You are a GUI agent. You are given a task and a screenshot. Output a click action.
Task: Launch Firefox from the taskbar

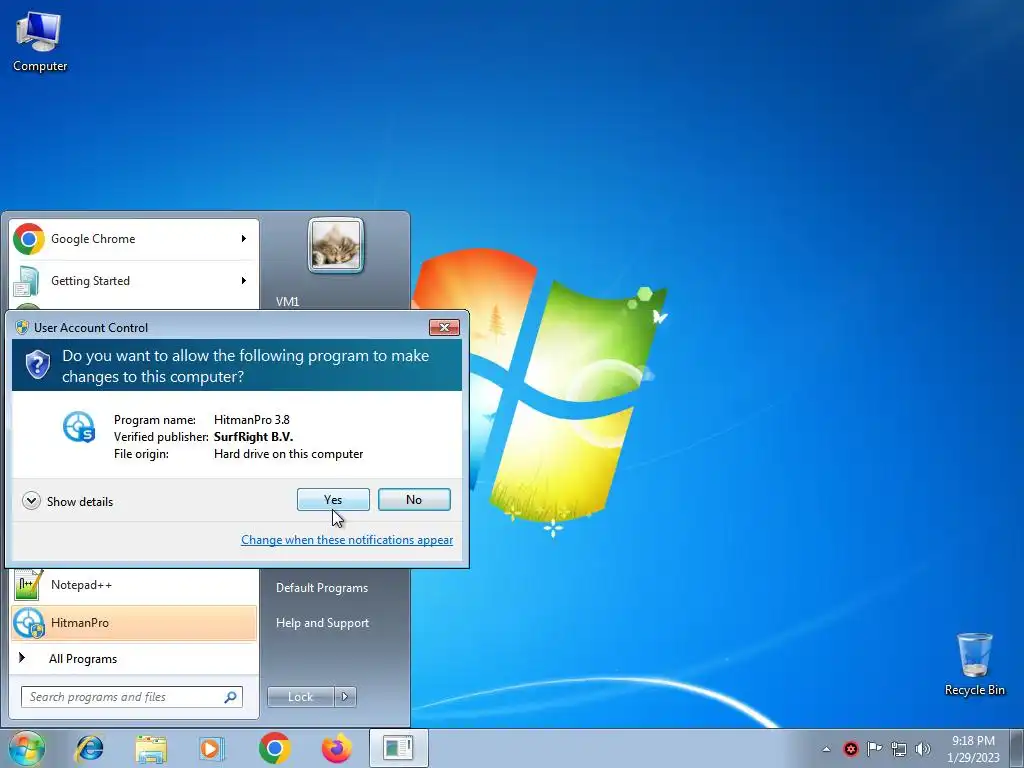(337, 748)
